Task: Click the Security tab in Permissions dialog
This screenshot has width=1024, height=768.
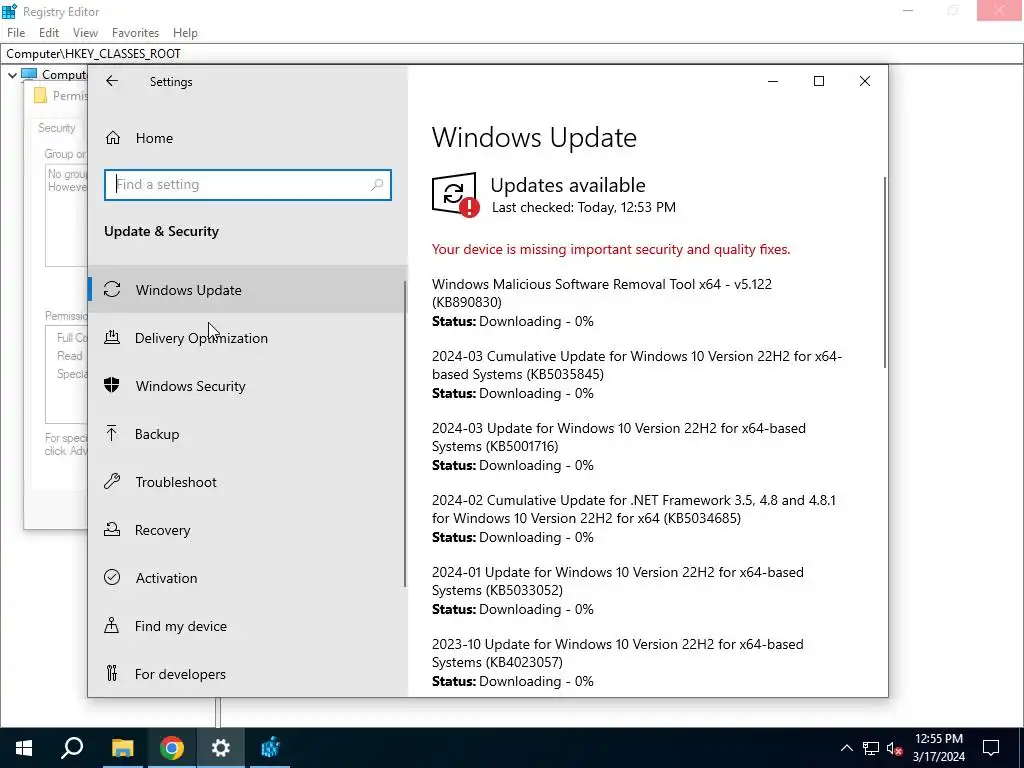Action: click(x=57, y=128)
